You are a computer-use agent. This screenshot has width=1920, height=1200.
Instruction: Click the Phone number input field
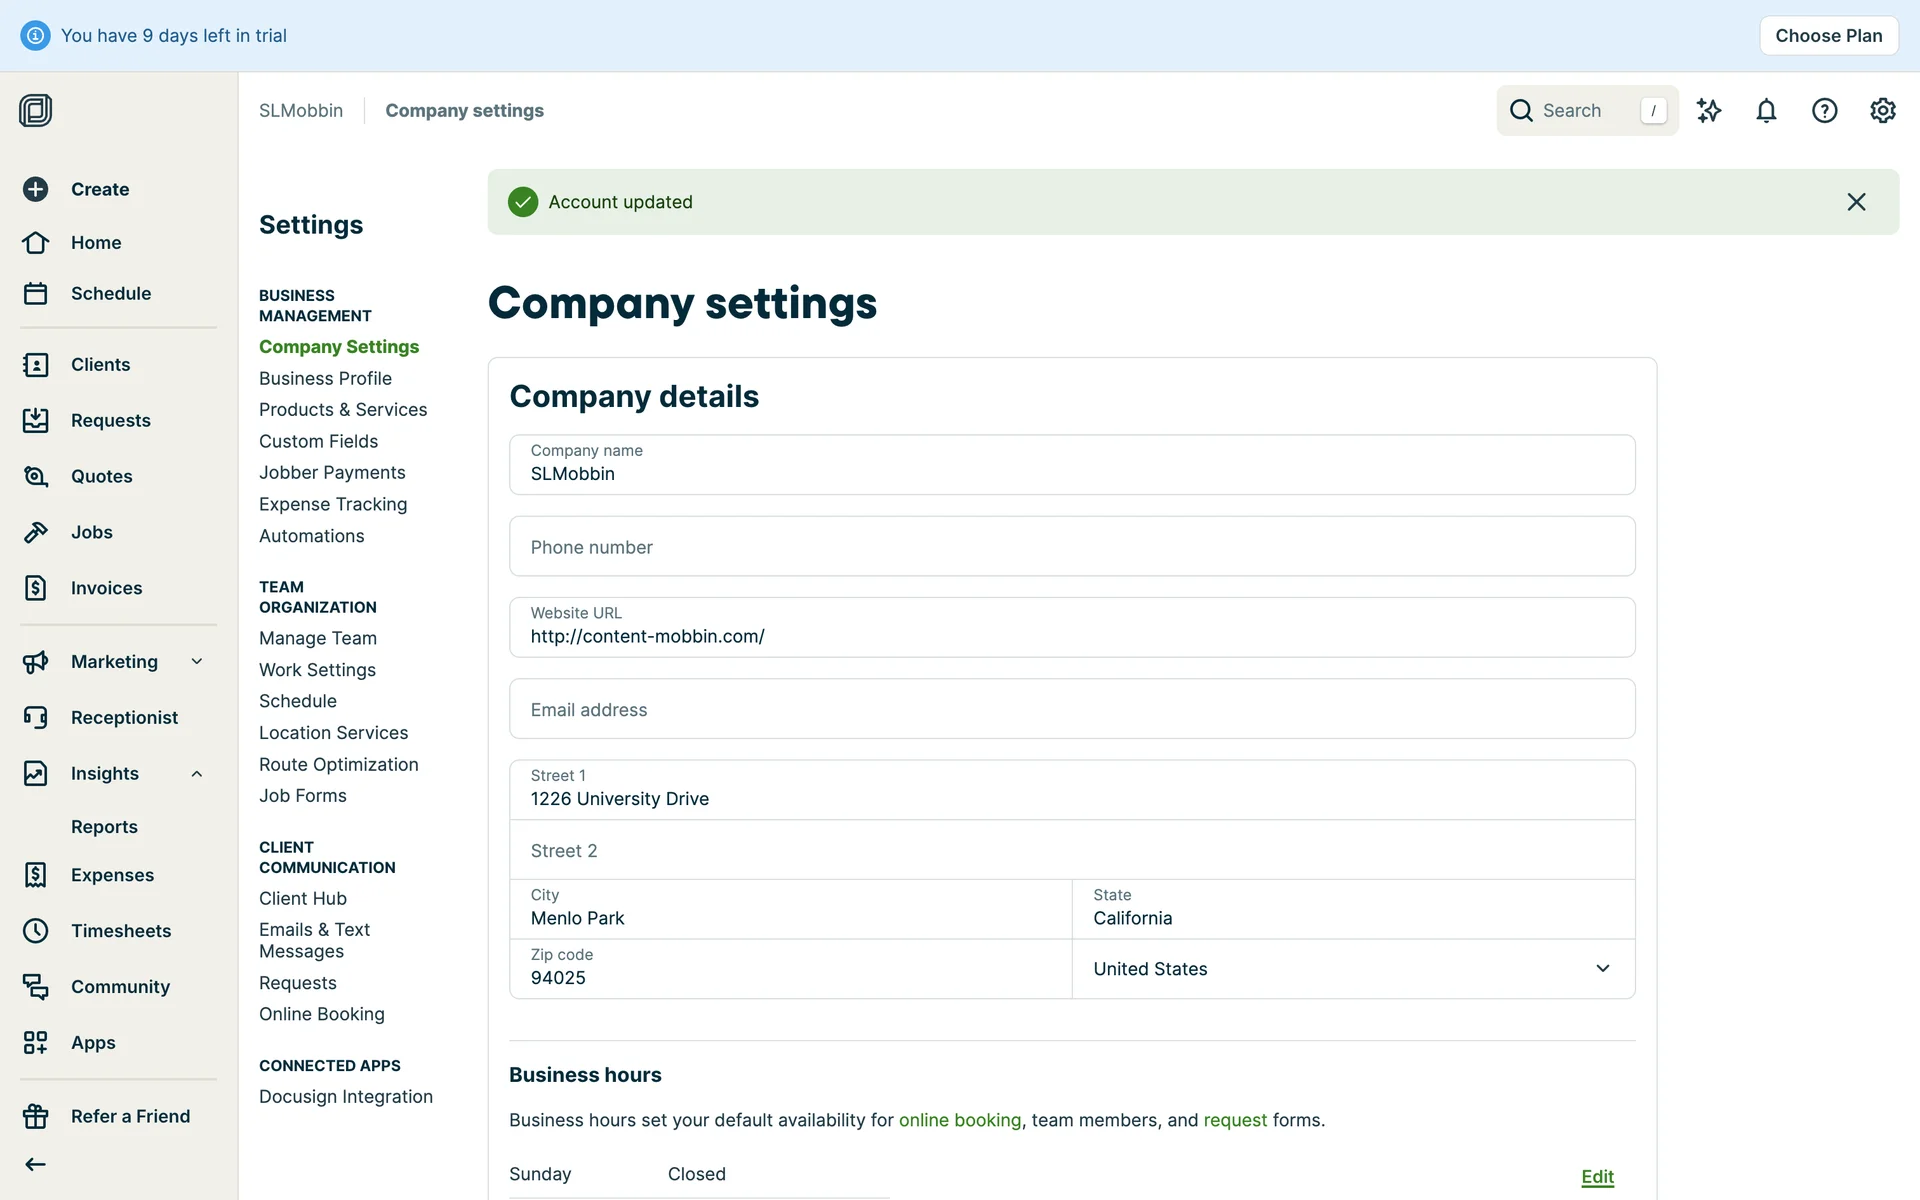(1071, 547)
